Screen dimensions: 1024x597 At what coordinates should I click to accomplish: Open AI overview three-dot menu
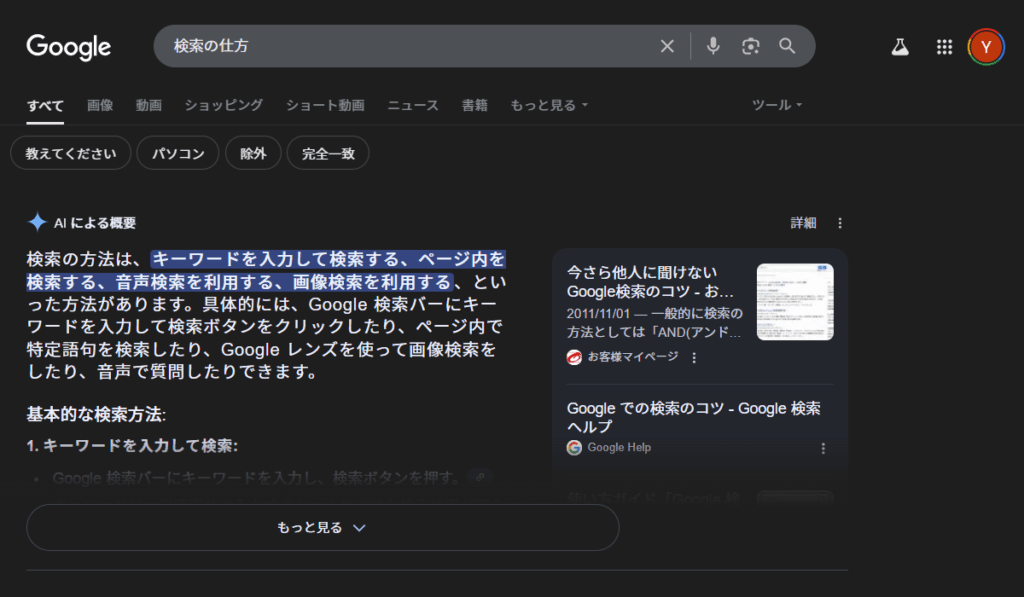point(840,223)
